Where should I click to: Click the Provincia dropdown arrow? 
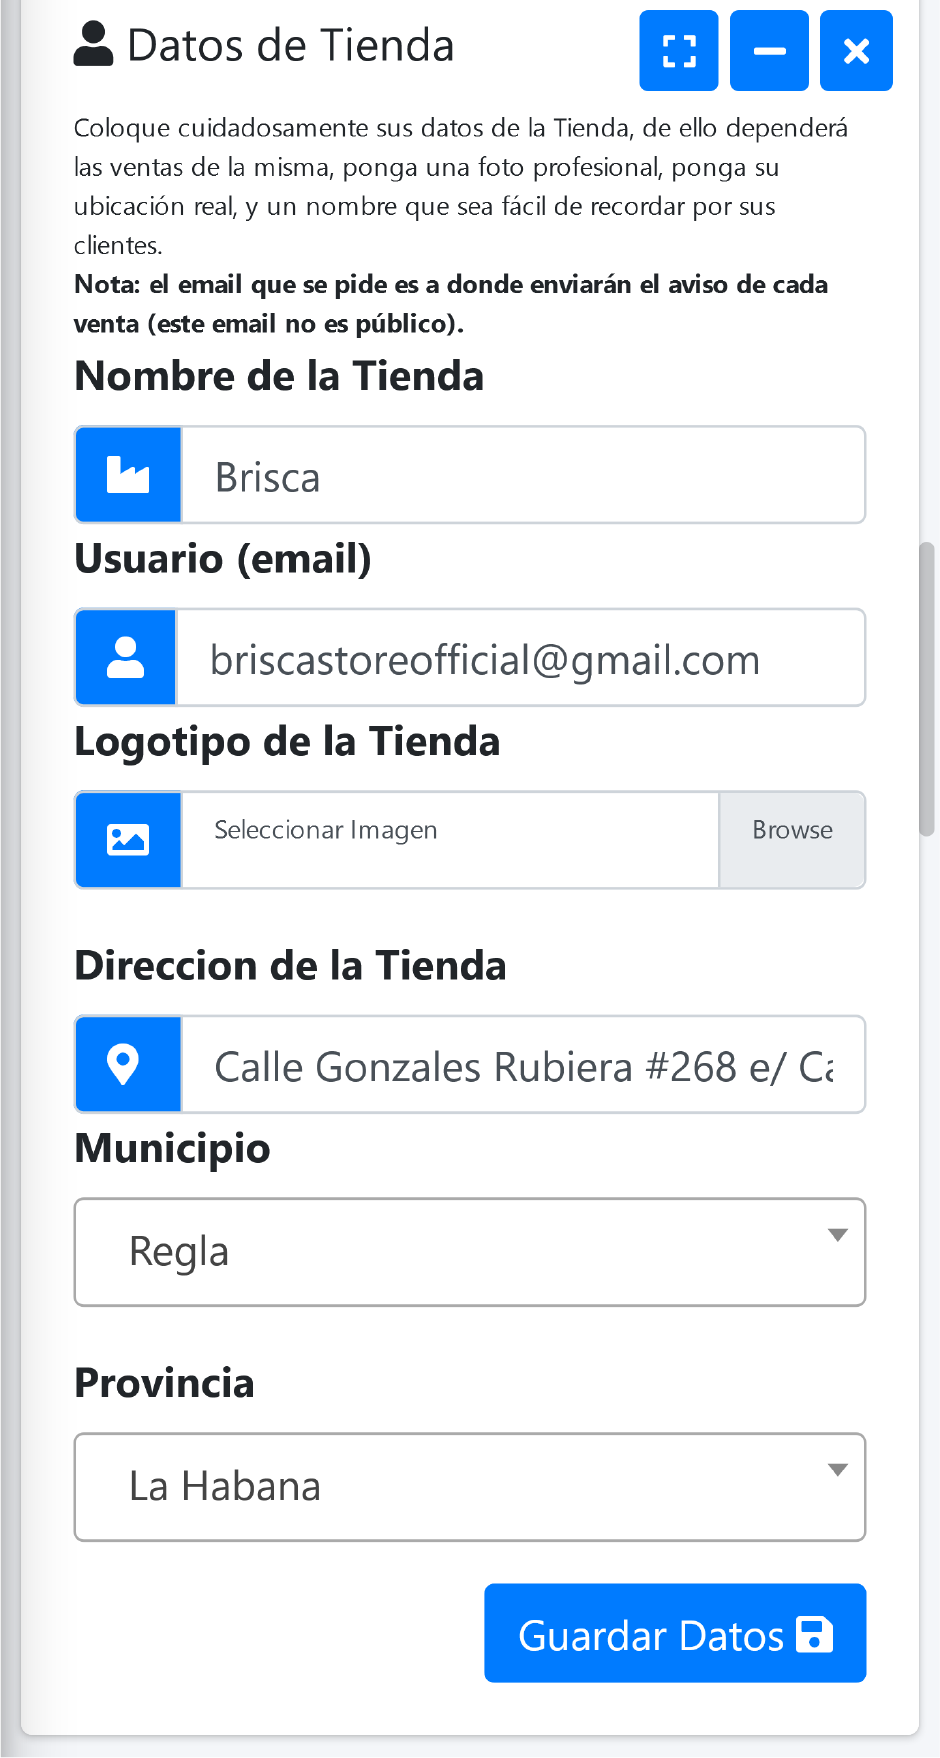pyautogui.click(x=838, y=1470)
